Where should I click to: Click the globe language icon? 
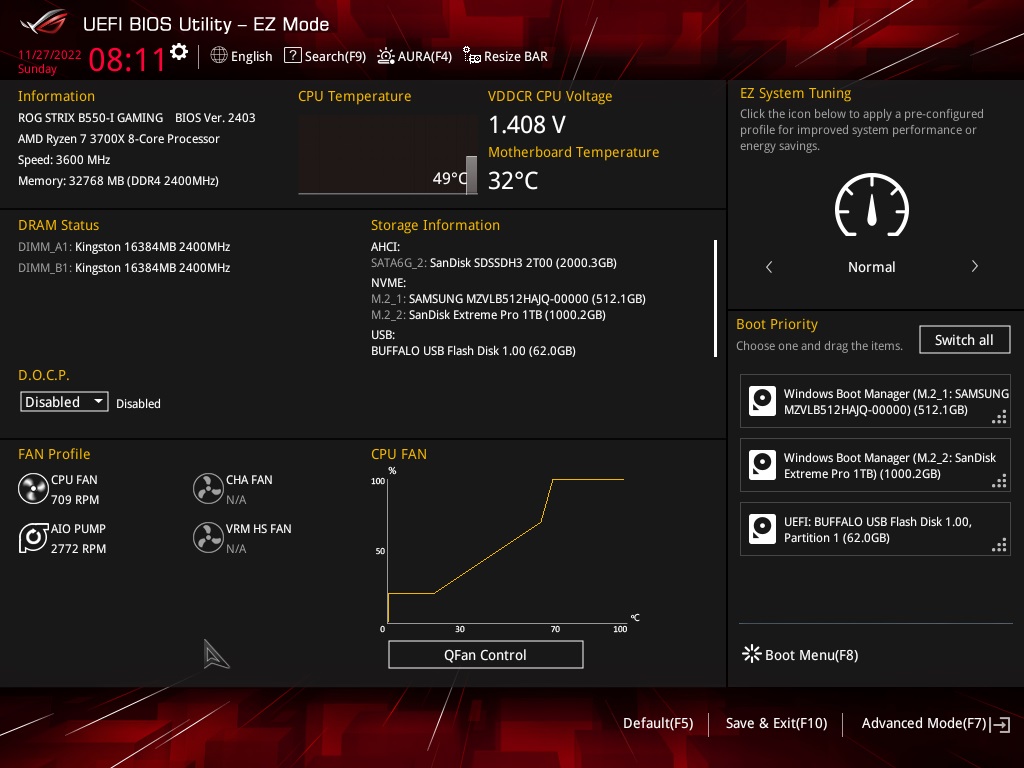pos(219,56)
